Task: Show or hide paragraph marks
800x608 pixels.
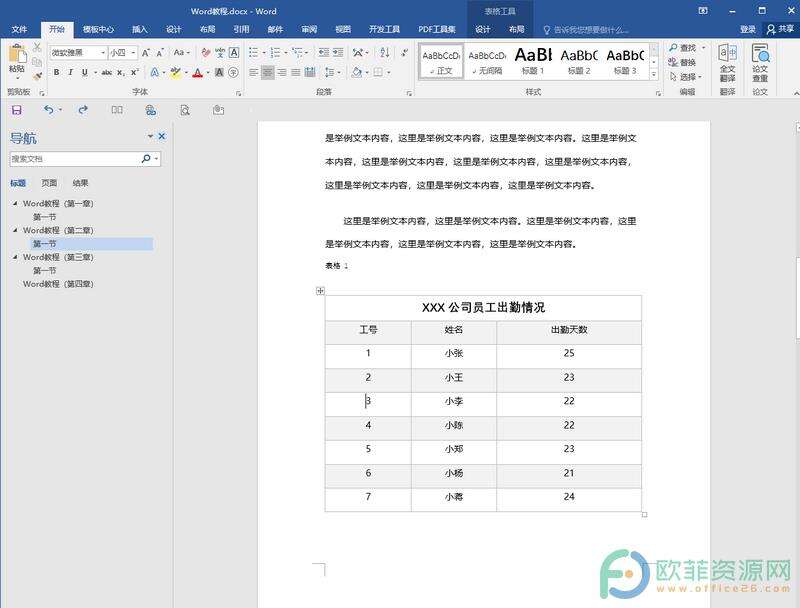Action: tap(404, 53)
